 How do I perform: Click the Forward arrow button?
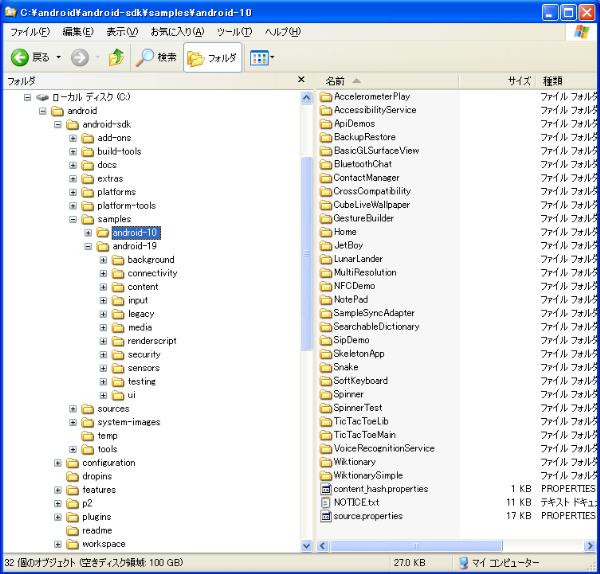80,58
